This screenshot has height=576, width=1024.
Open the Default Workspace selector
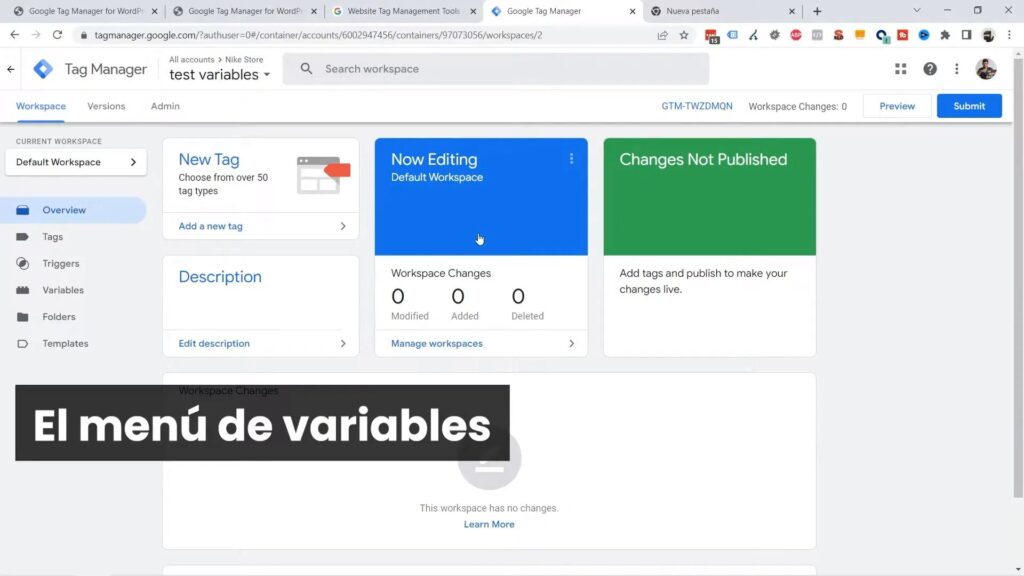click(x=76, y=162)
